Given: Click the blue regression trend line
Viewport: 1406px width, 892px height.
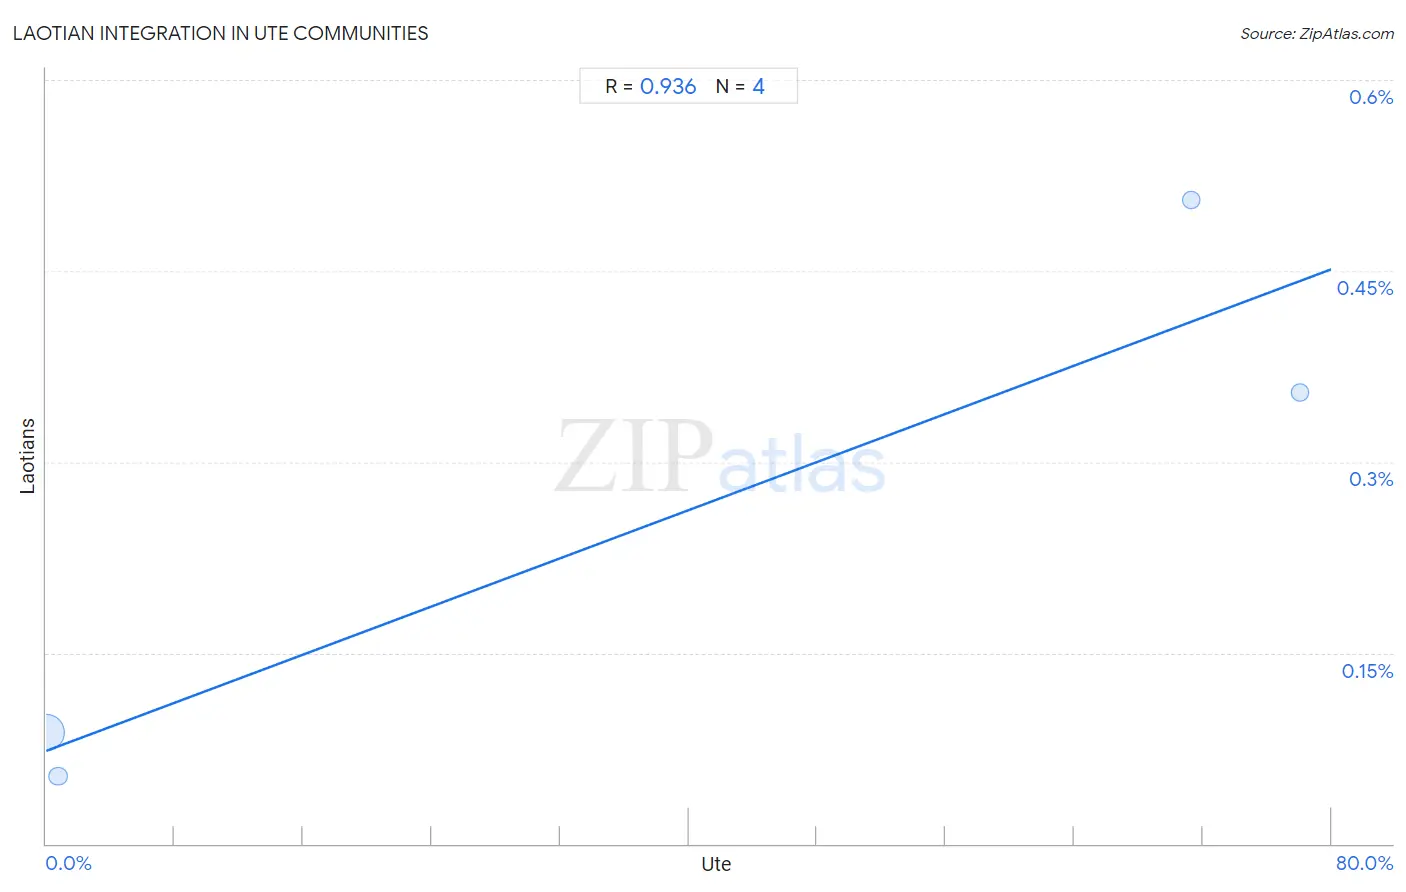Looking at the screenshot, I should (688, 510).
